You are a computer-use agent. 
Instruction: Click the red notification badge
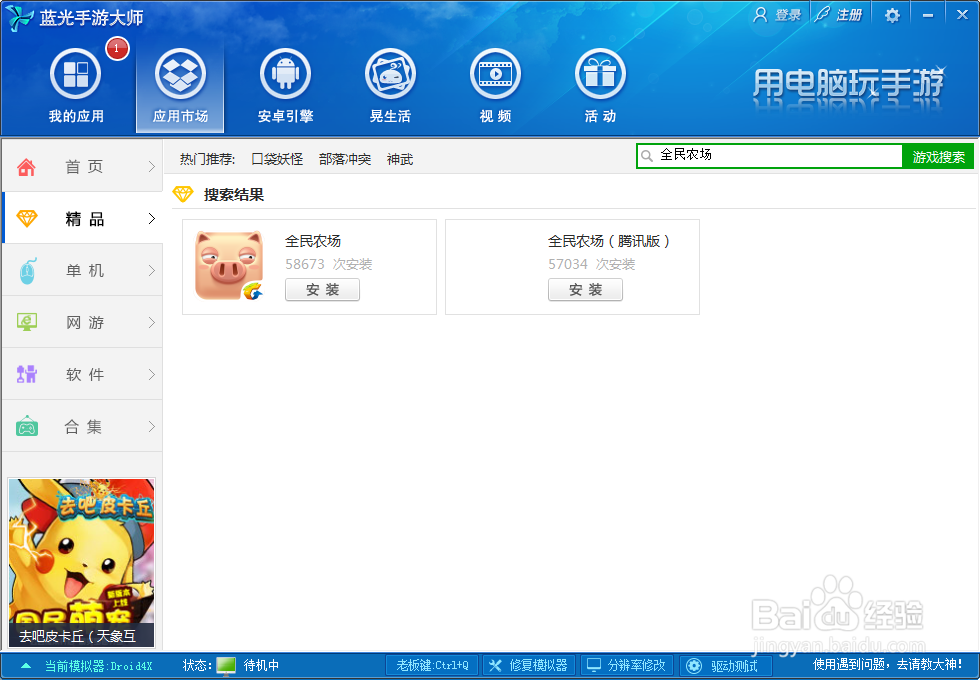[117, 48]
